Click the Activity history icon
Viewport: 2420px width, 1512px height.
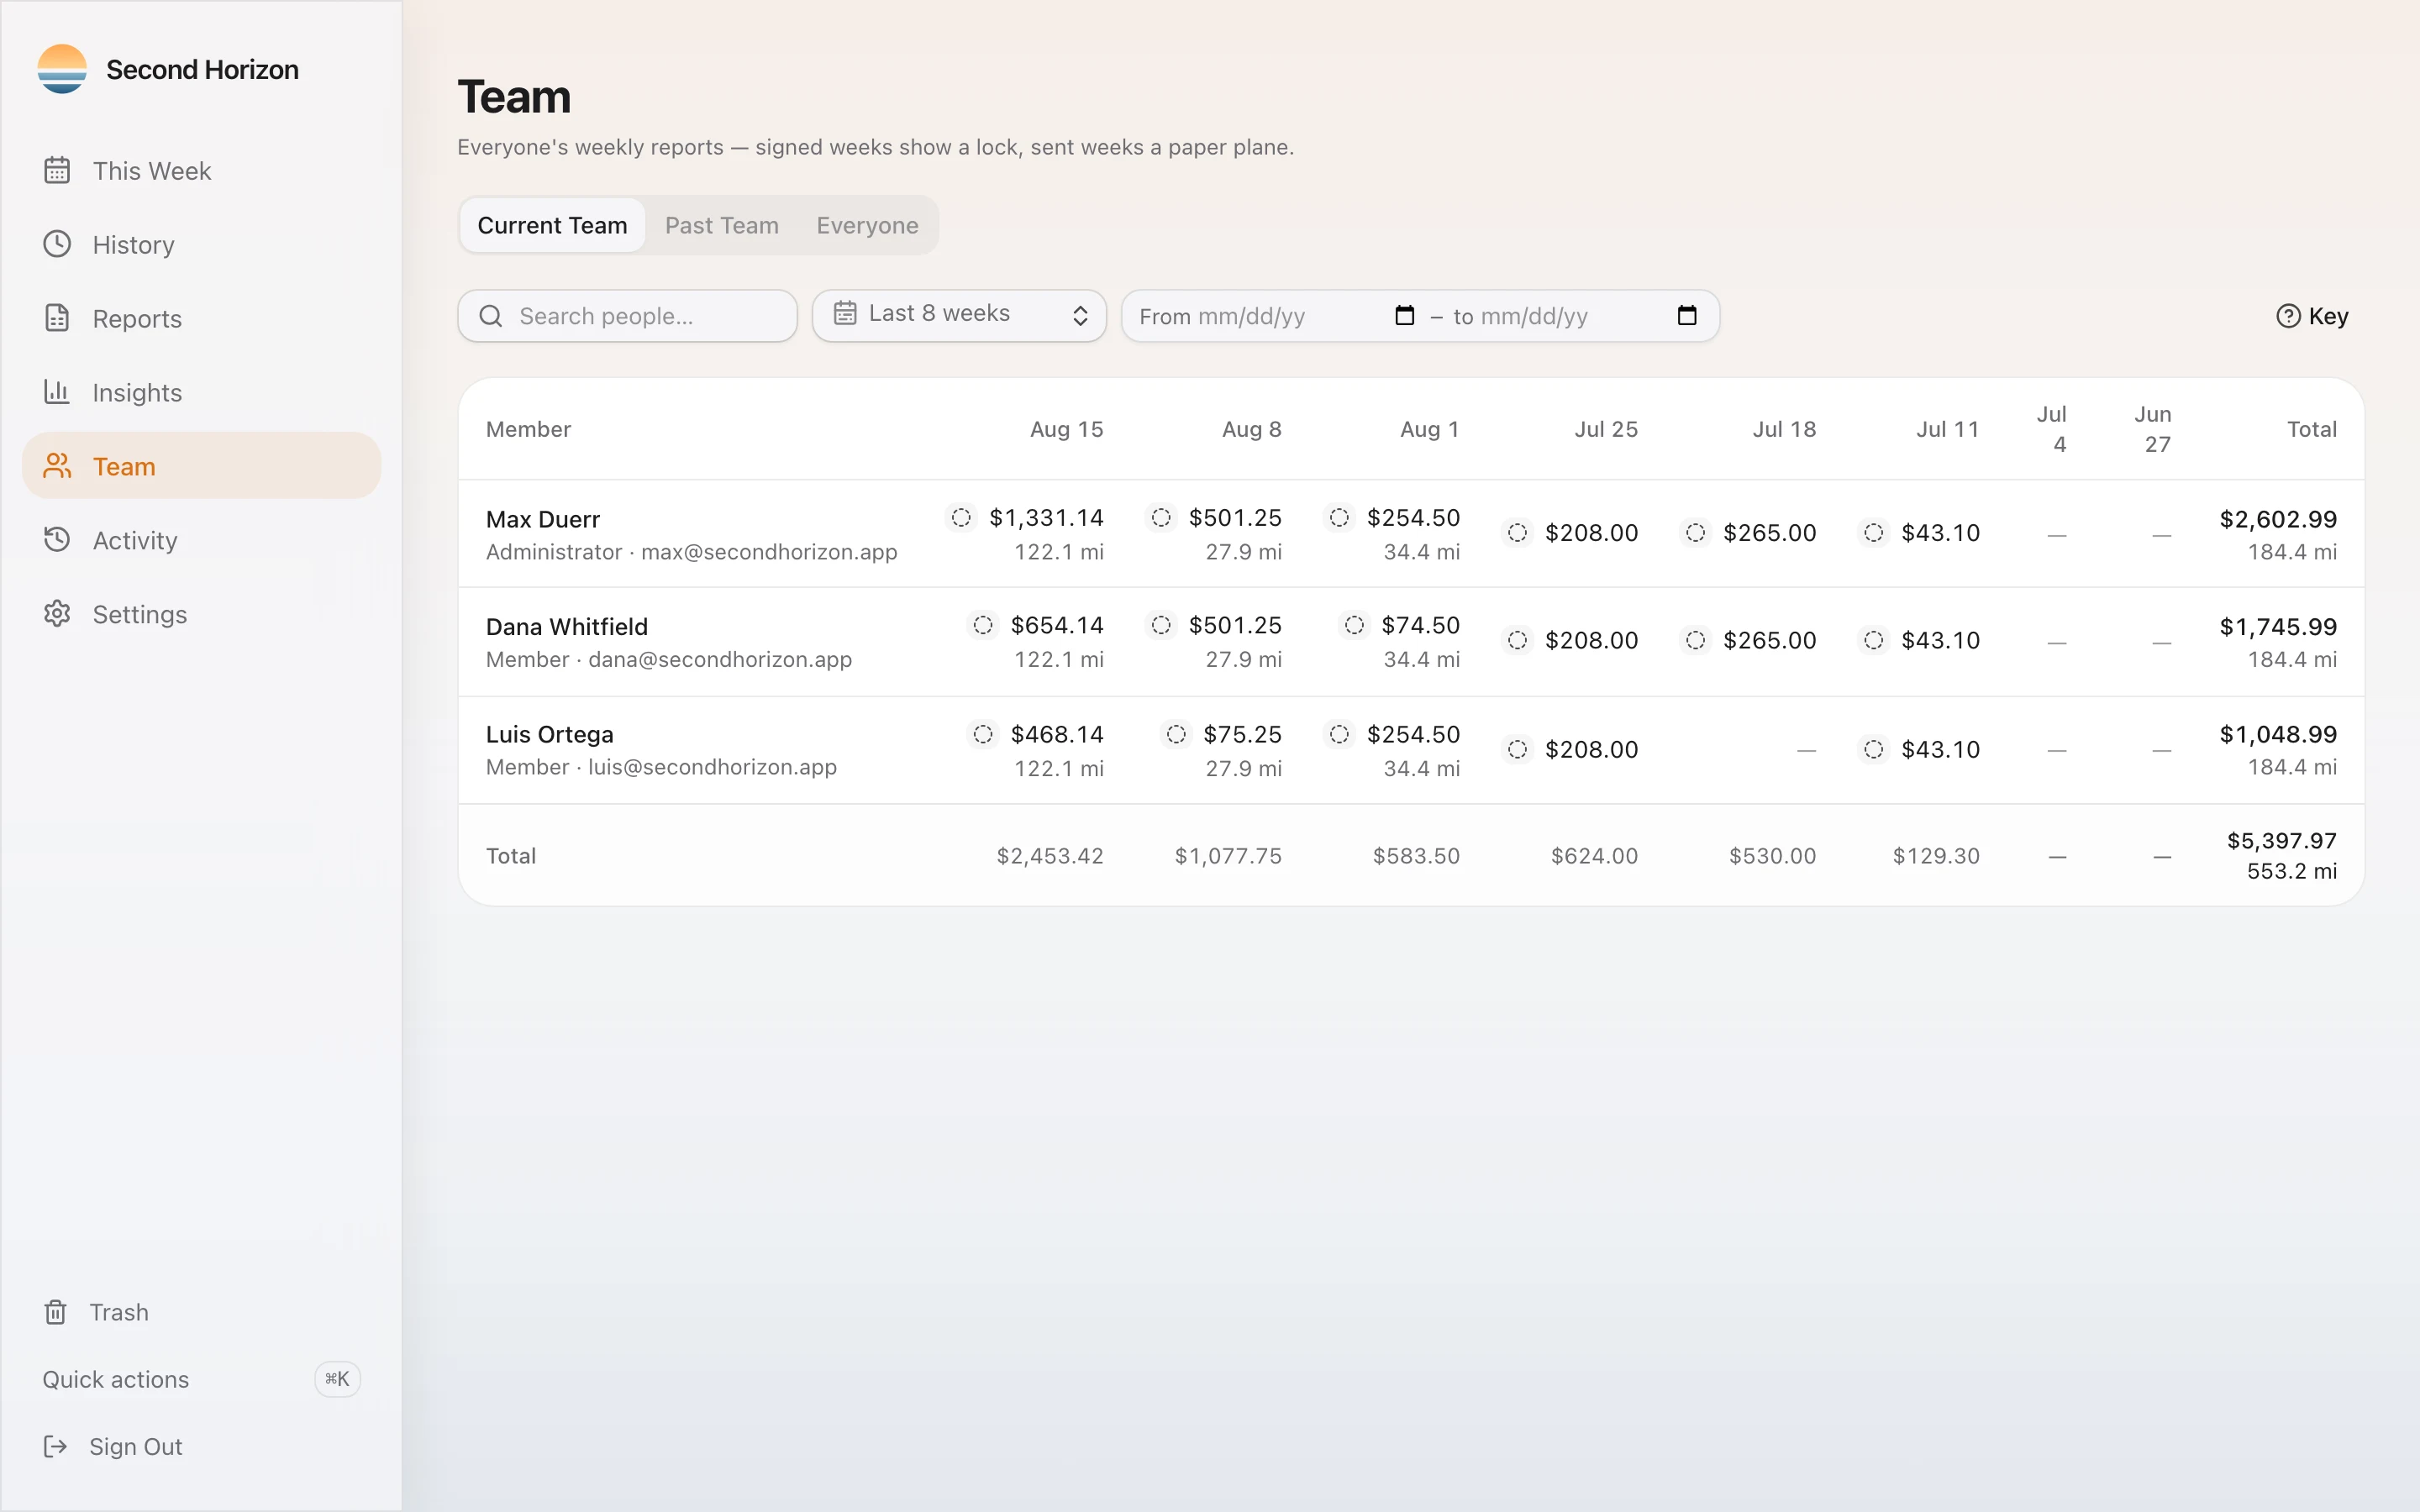coord(57,540)
